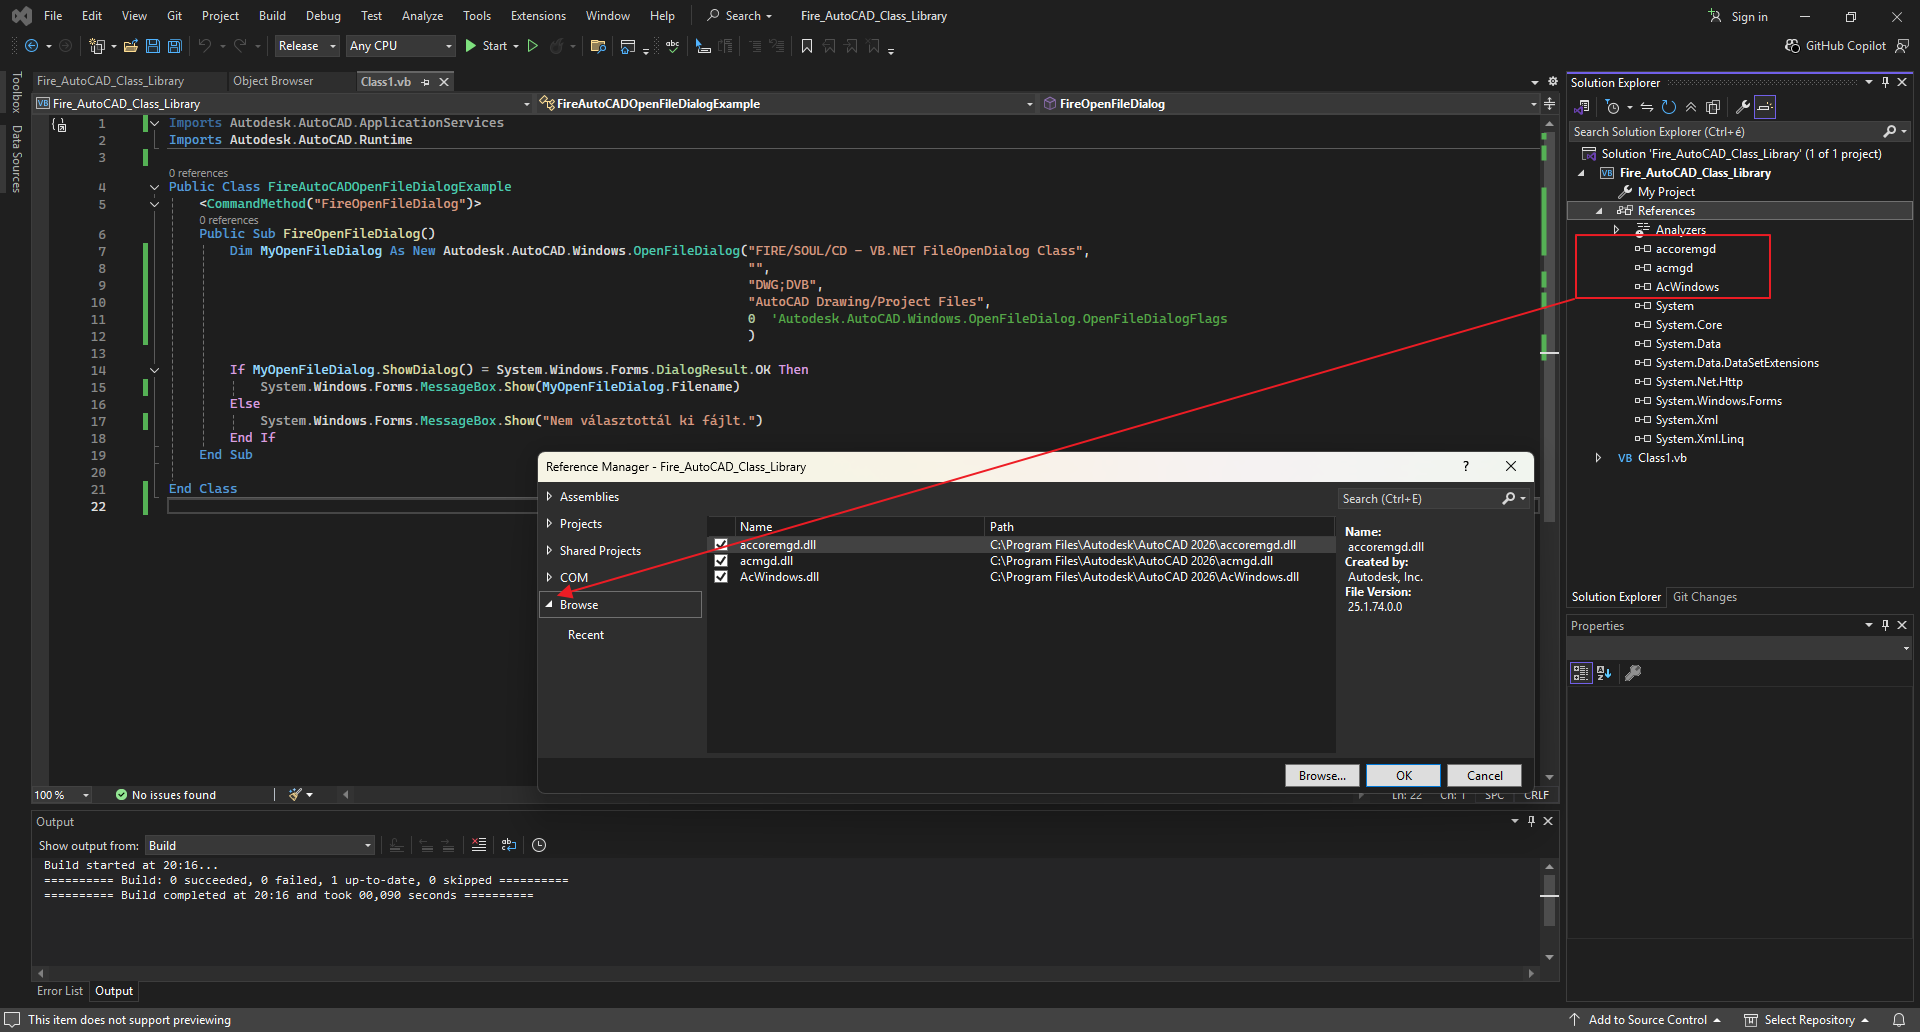
Task: Expand the Class1.vb node in Solution Explorer
Action: click(x=1598, y=458)
